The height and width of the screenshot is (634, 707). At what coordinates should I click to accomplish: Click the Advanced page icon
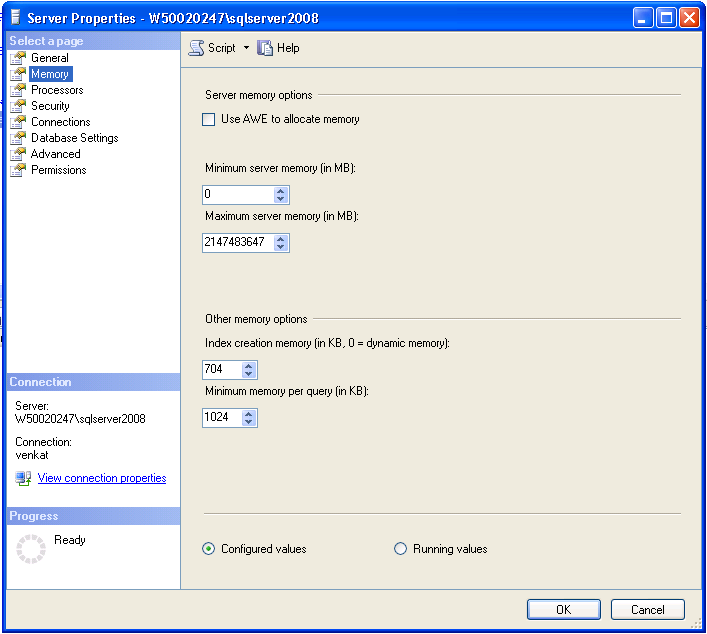(18, 154)
